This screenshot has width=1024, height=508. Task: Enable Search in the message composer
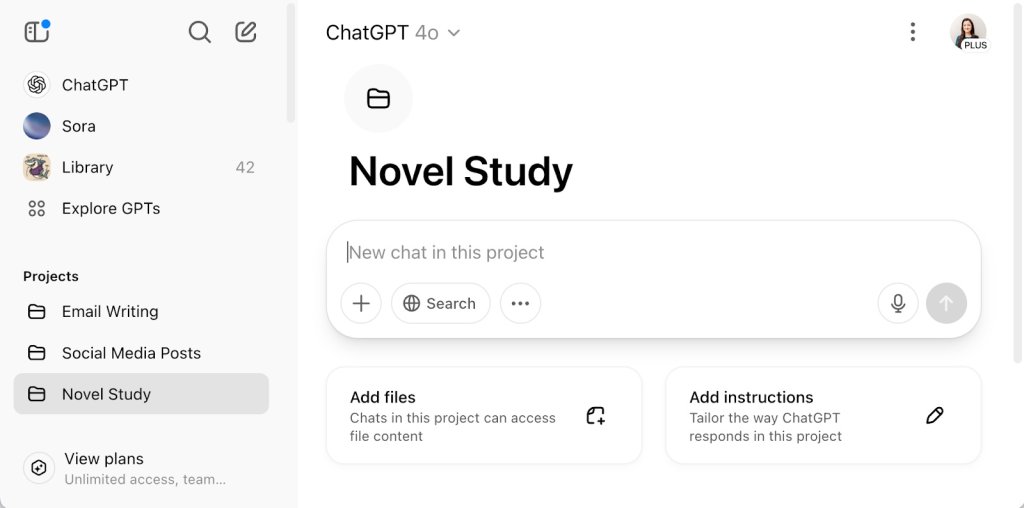440,303
